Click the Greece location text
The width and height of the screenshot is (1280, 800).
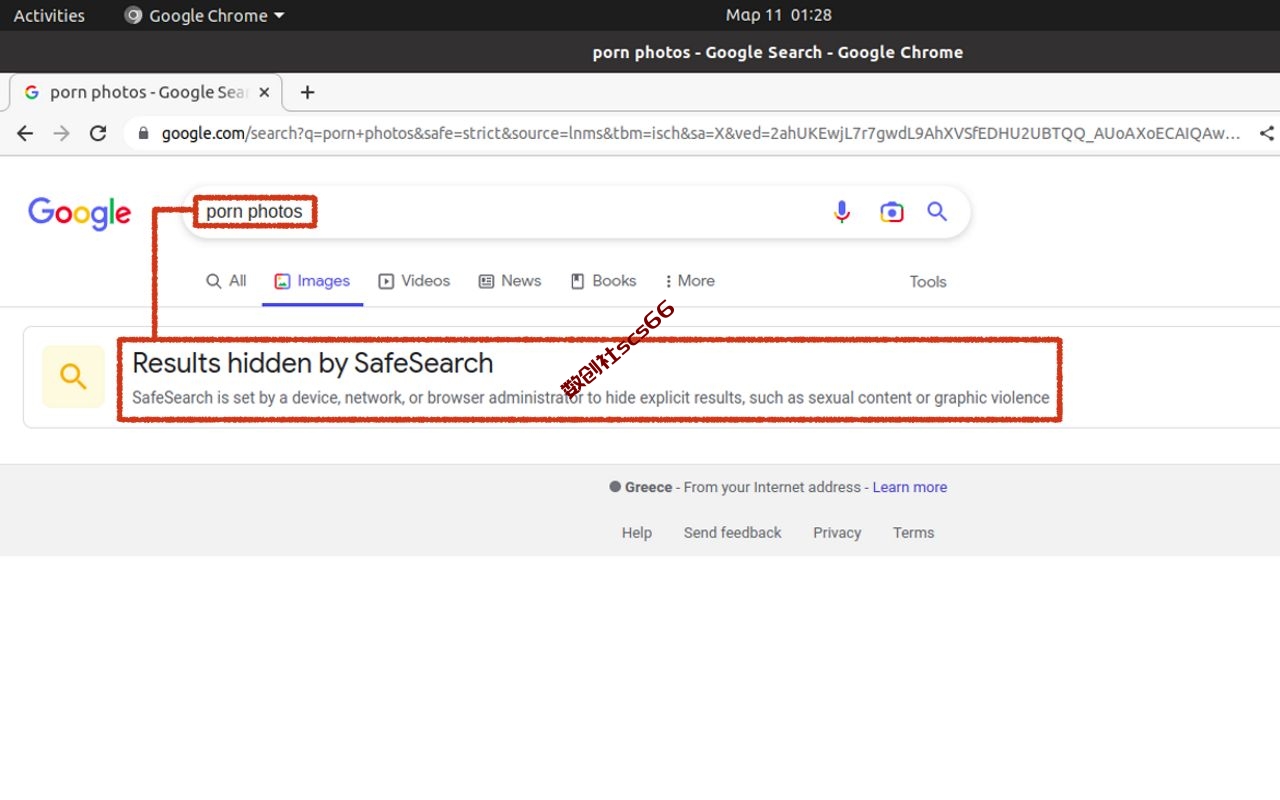click(649, 487)
